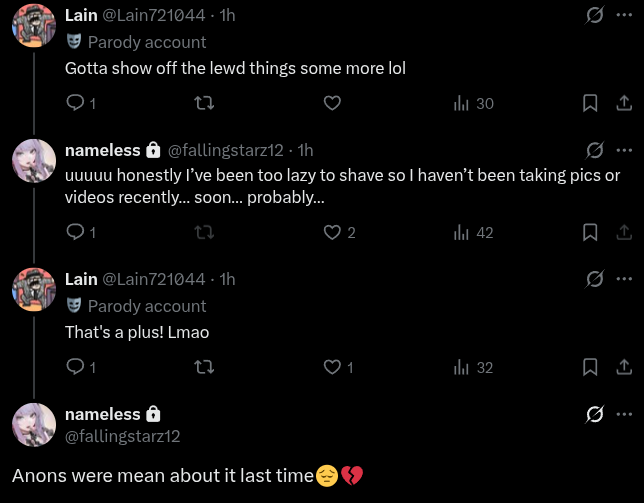The height and width of the screenshot is (503, 644).
Task: Open more options on "That's a plus" tweet
Action: click(625, 278)
